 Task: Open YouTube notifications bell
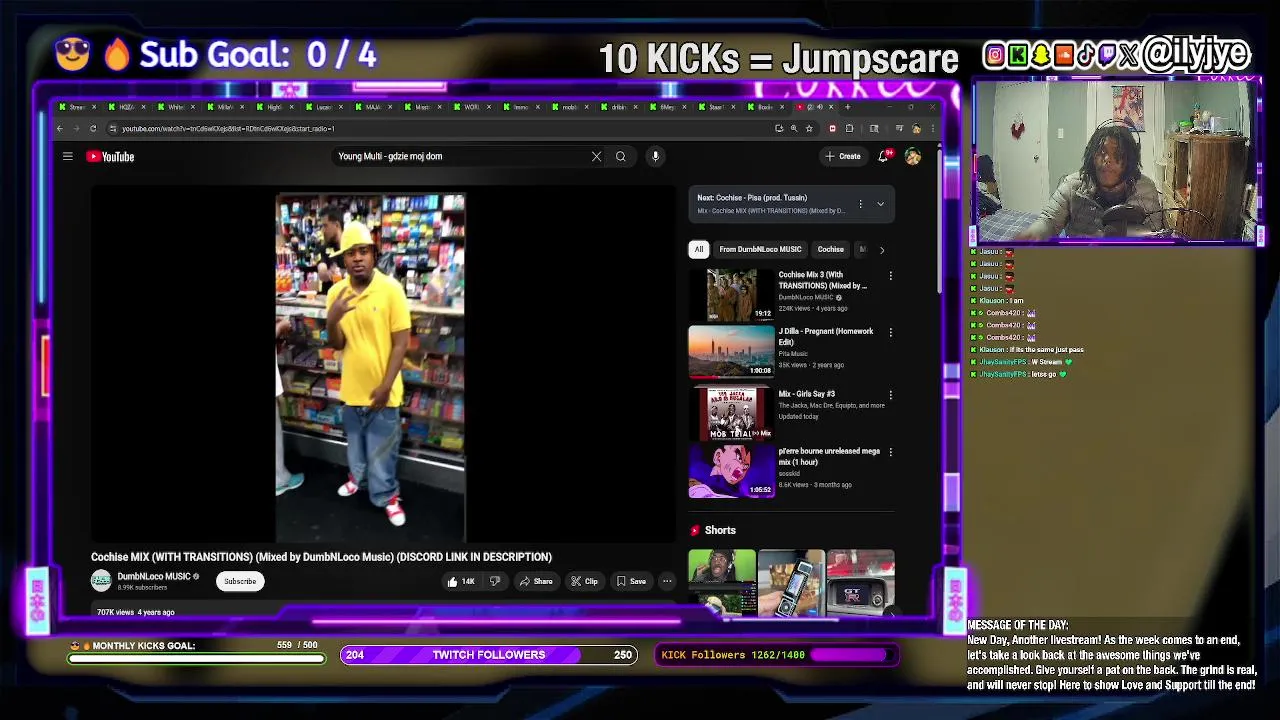(883, 156)
